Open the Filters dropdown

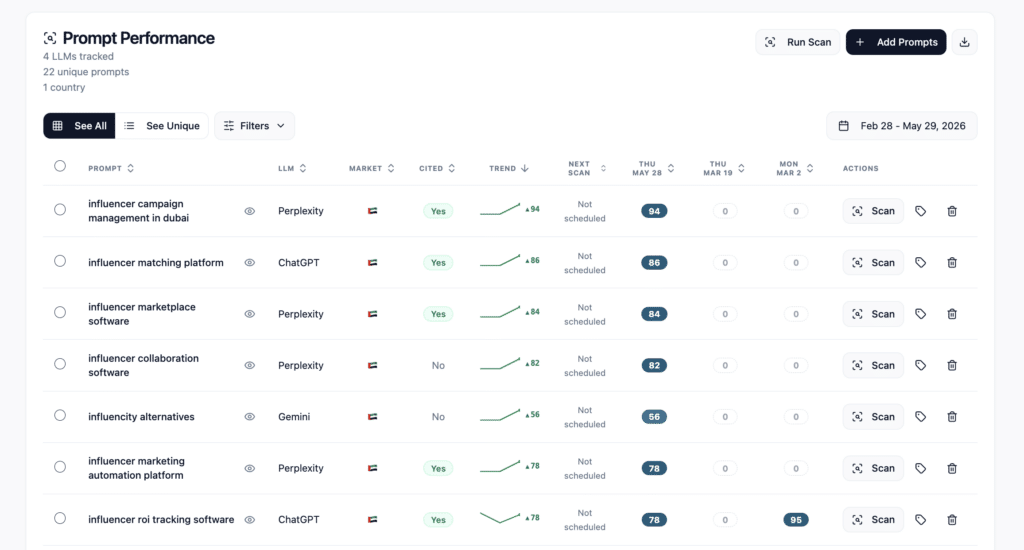point(254,126)
